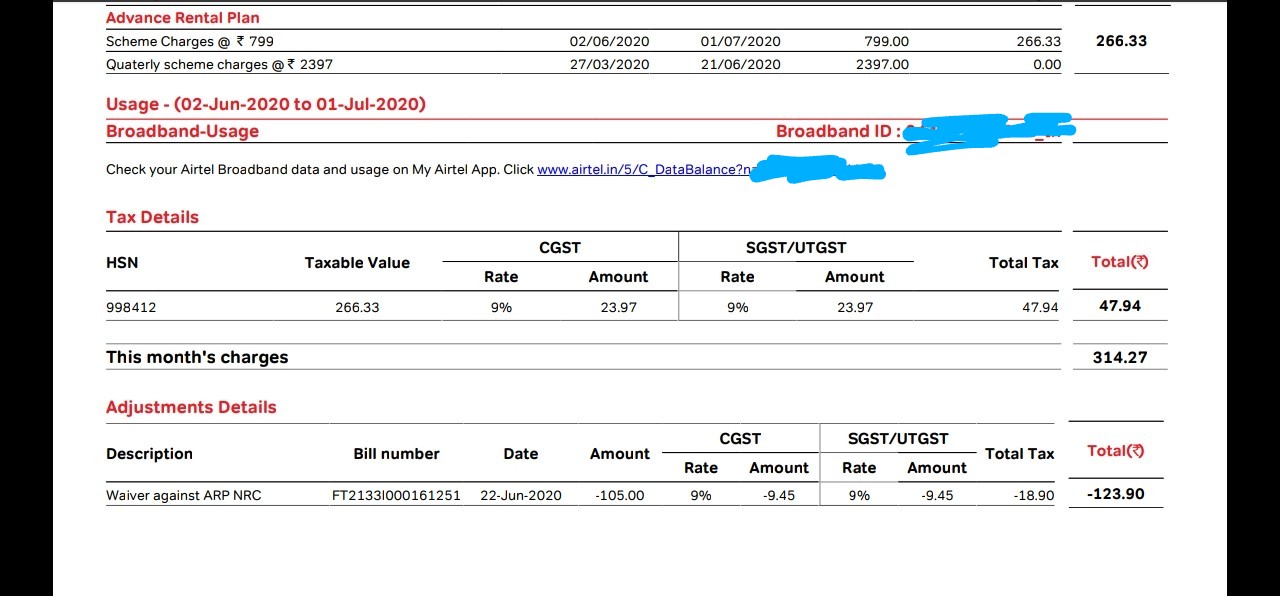Click the -105.00 waiver amount
1280x596 pixels.
point(620,495)
